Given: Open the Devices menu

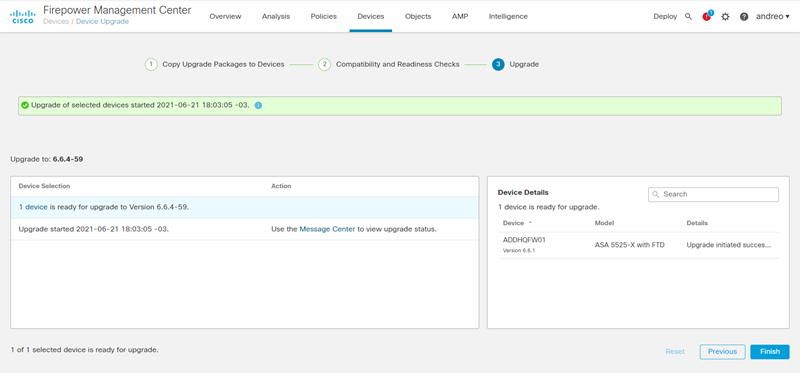Looking at the screenshot, I should point(371,16).
